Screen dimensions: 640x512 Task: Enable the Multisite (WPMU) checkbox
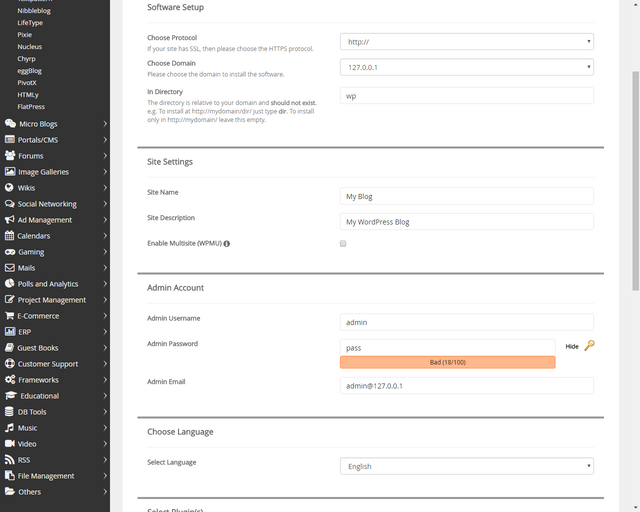click(x=343, y=243)
